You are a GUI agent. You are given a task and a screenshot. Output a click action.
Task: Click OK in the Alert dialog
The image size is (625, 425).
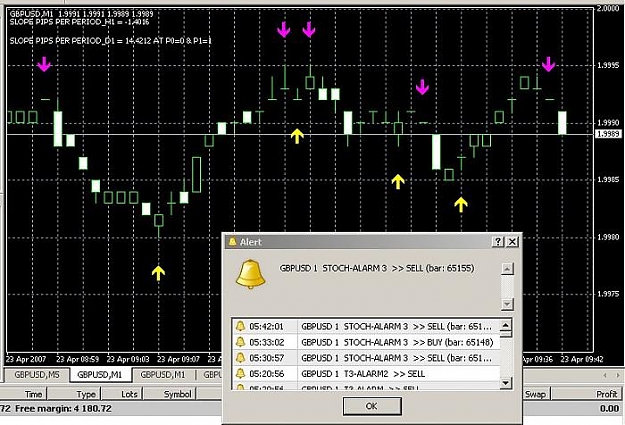372,406
